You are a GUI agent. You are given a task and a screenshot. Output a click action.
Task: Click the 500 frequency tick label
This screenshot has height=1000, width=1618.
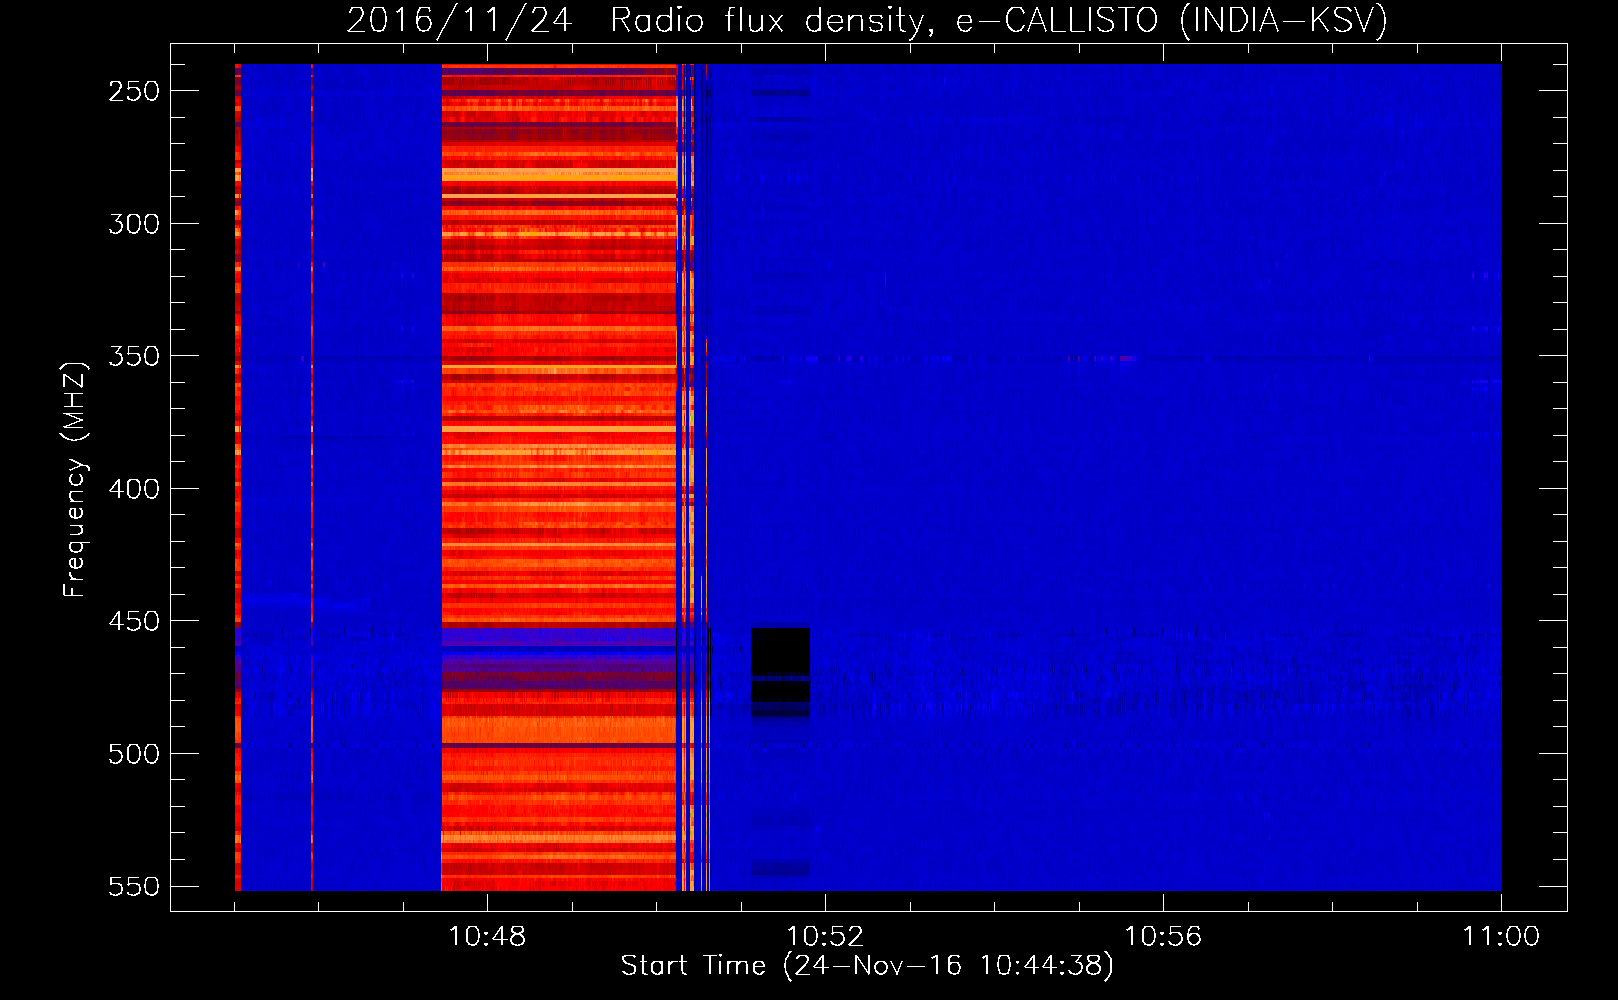click(134, 754)
